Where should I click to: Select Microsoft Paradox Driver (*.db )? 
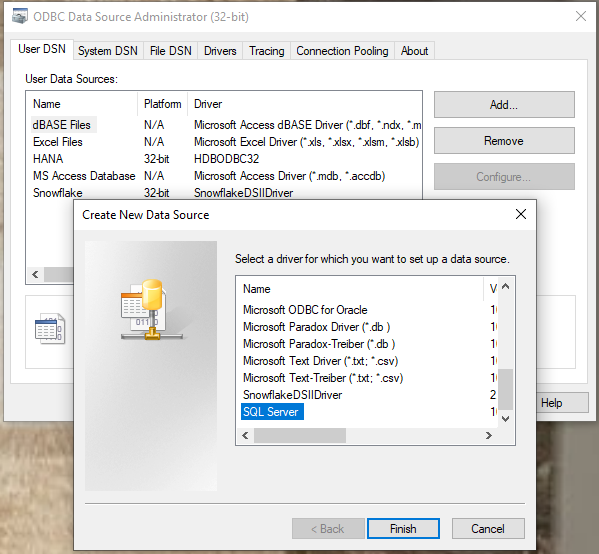click(x=316, y=327)
